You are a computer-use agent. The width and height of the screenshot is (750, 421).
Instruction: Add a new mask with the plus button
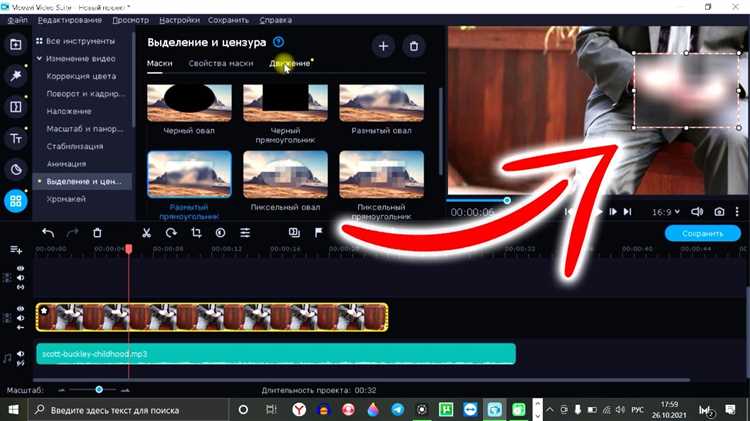pyautogui.click(x=383, y=46)
